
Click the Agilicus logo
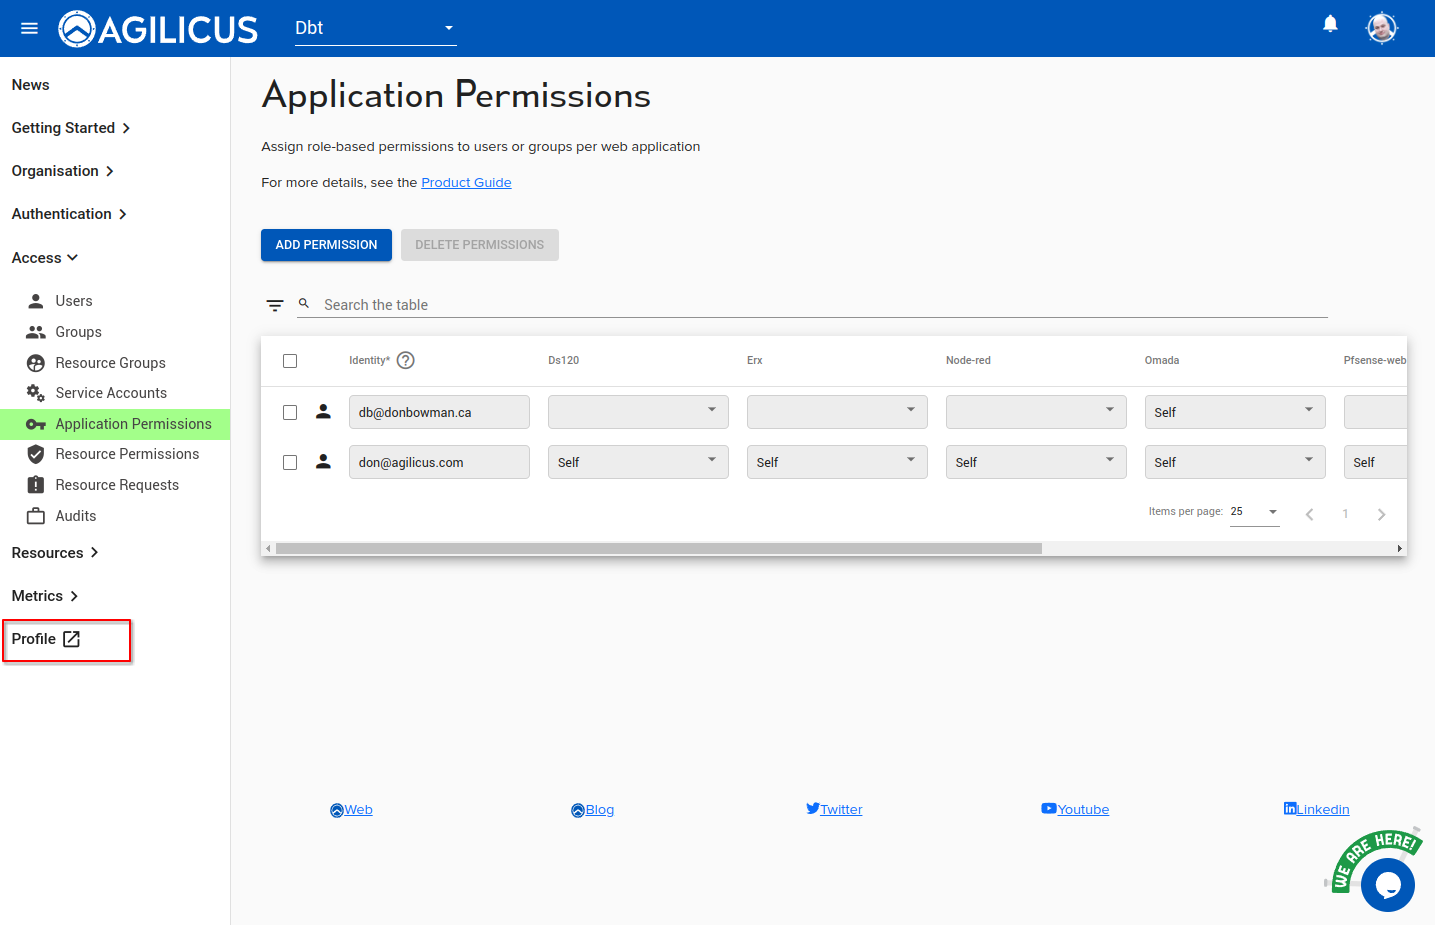click(x=159, y=29)
